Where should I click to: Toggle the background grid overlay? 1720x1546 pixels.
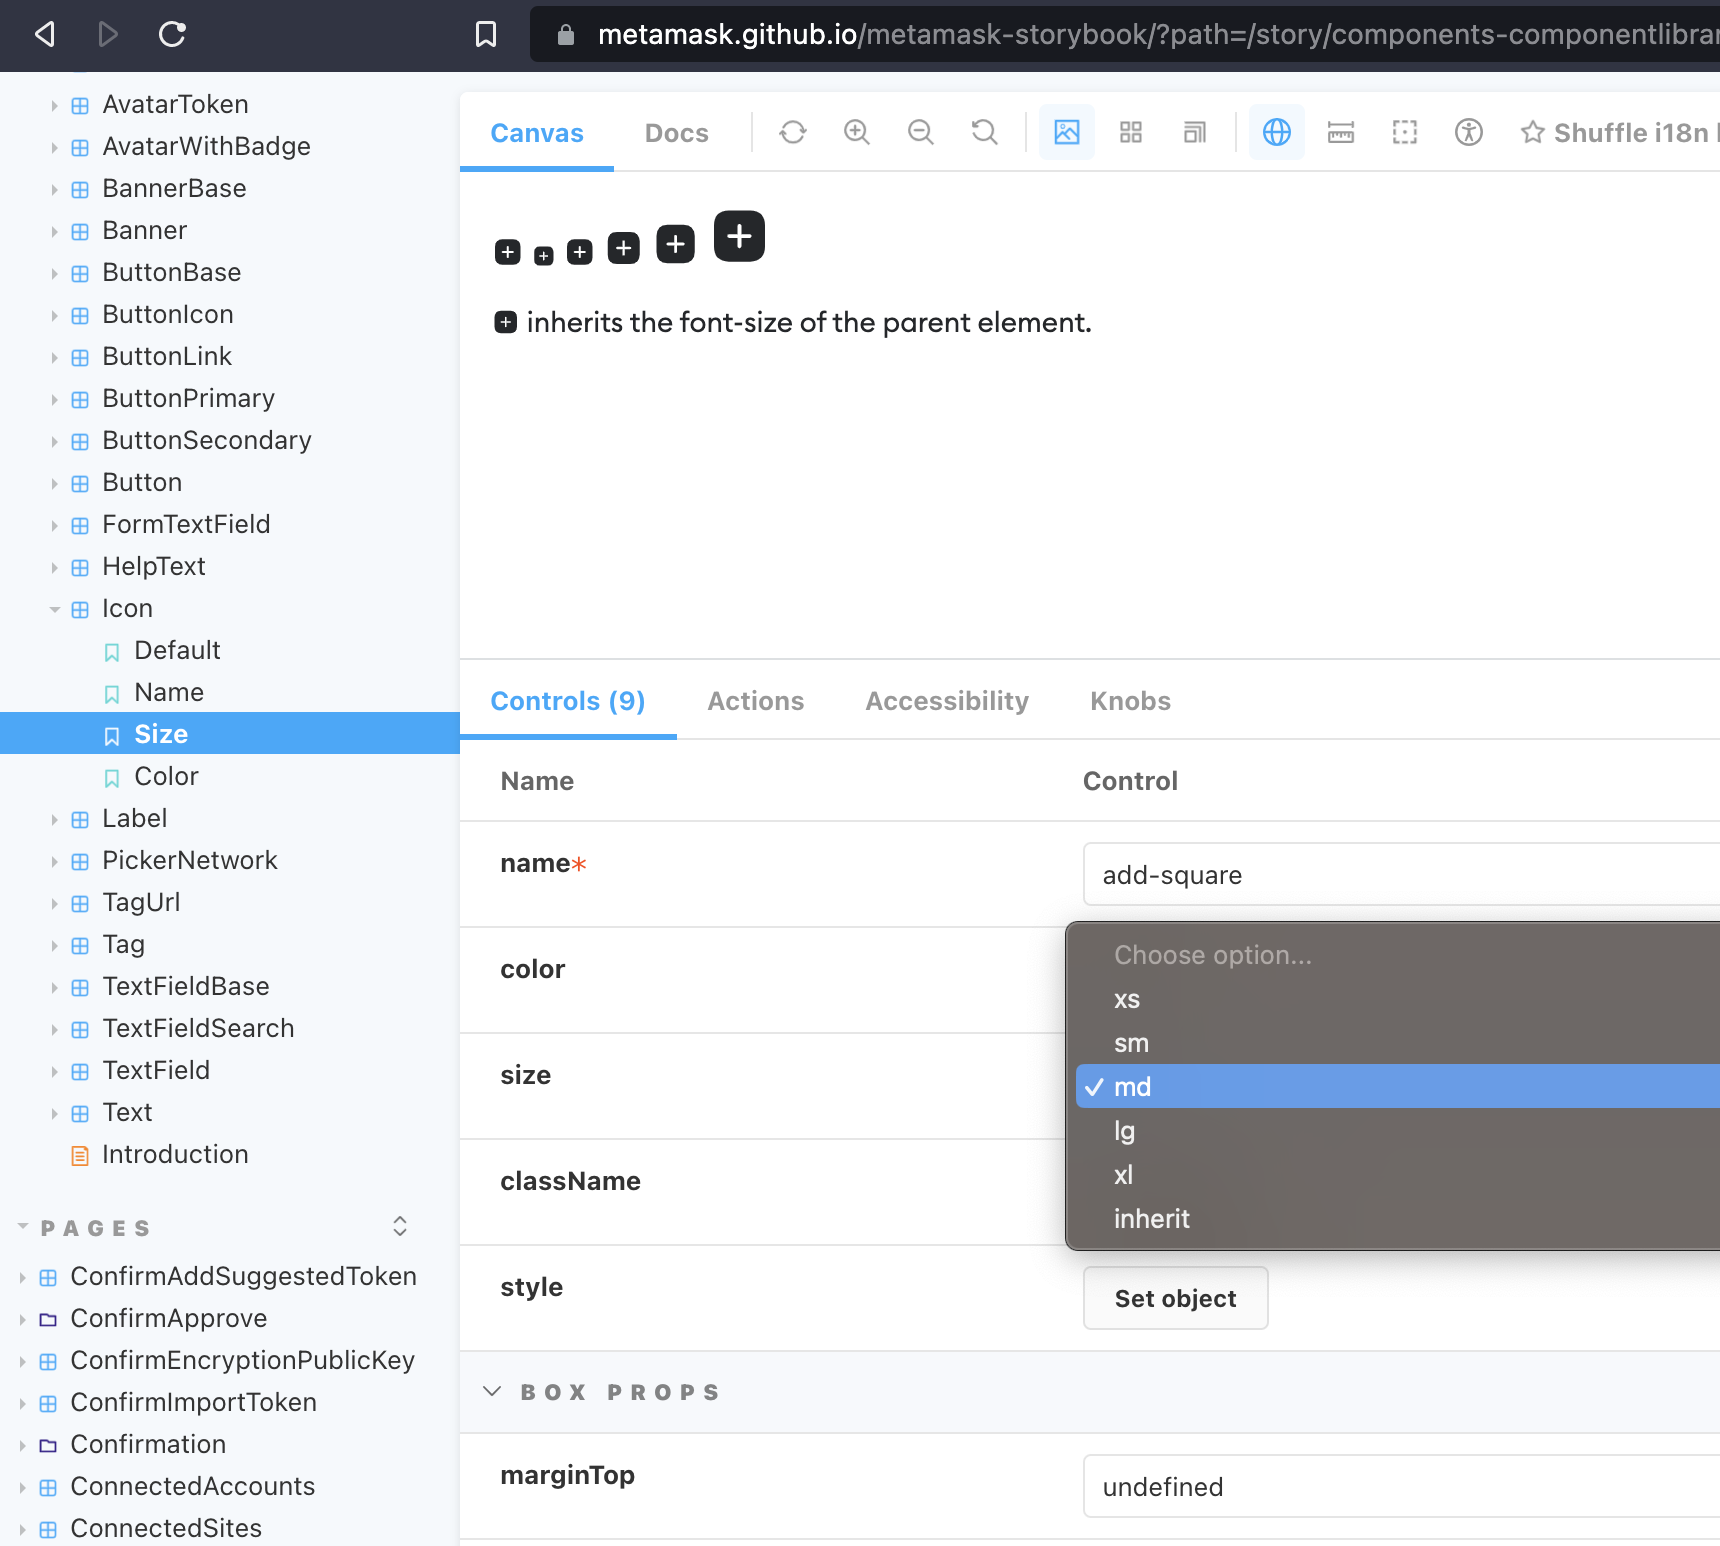[x=1131, y=132]
